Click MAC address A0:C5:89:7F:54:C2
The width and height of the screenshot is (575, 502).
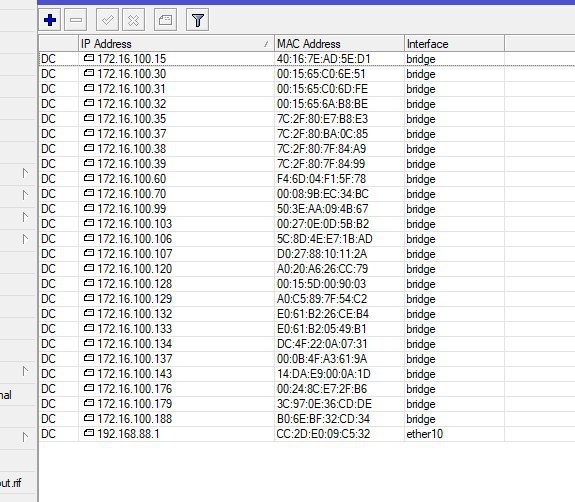tap(322, 299)
